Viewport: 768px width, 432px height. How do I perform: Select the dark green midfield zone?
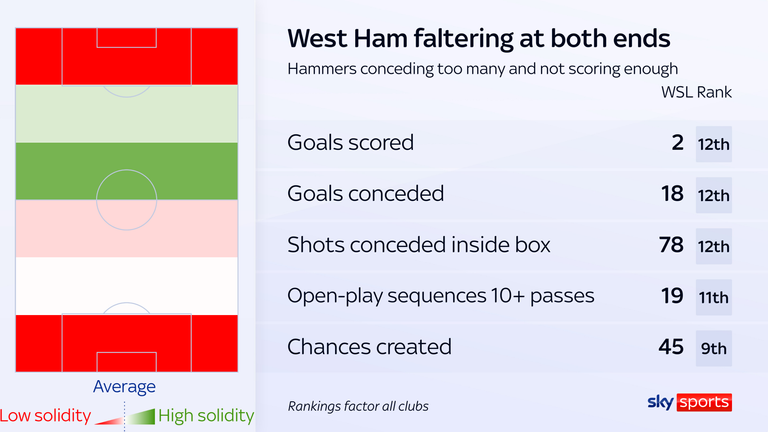click(60, 171)
